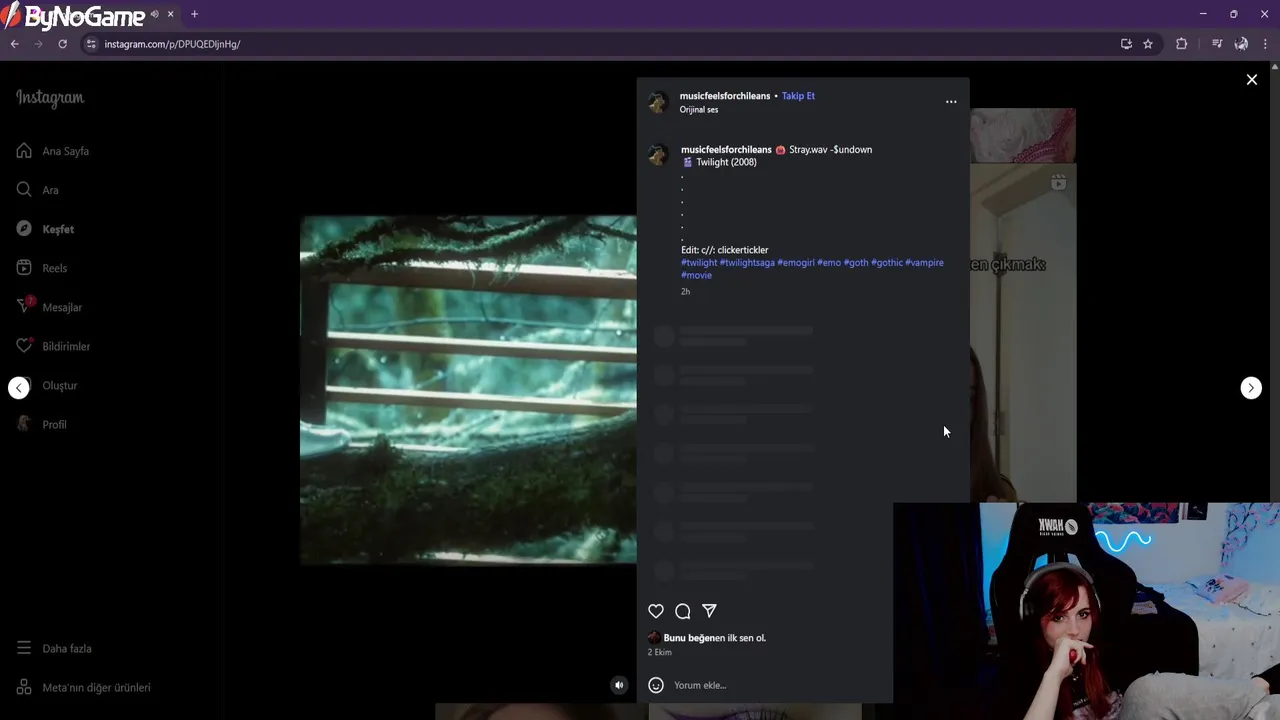Click the #movie hashtag
1280x720 pixels.
pos(697,276)
